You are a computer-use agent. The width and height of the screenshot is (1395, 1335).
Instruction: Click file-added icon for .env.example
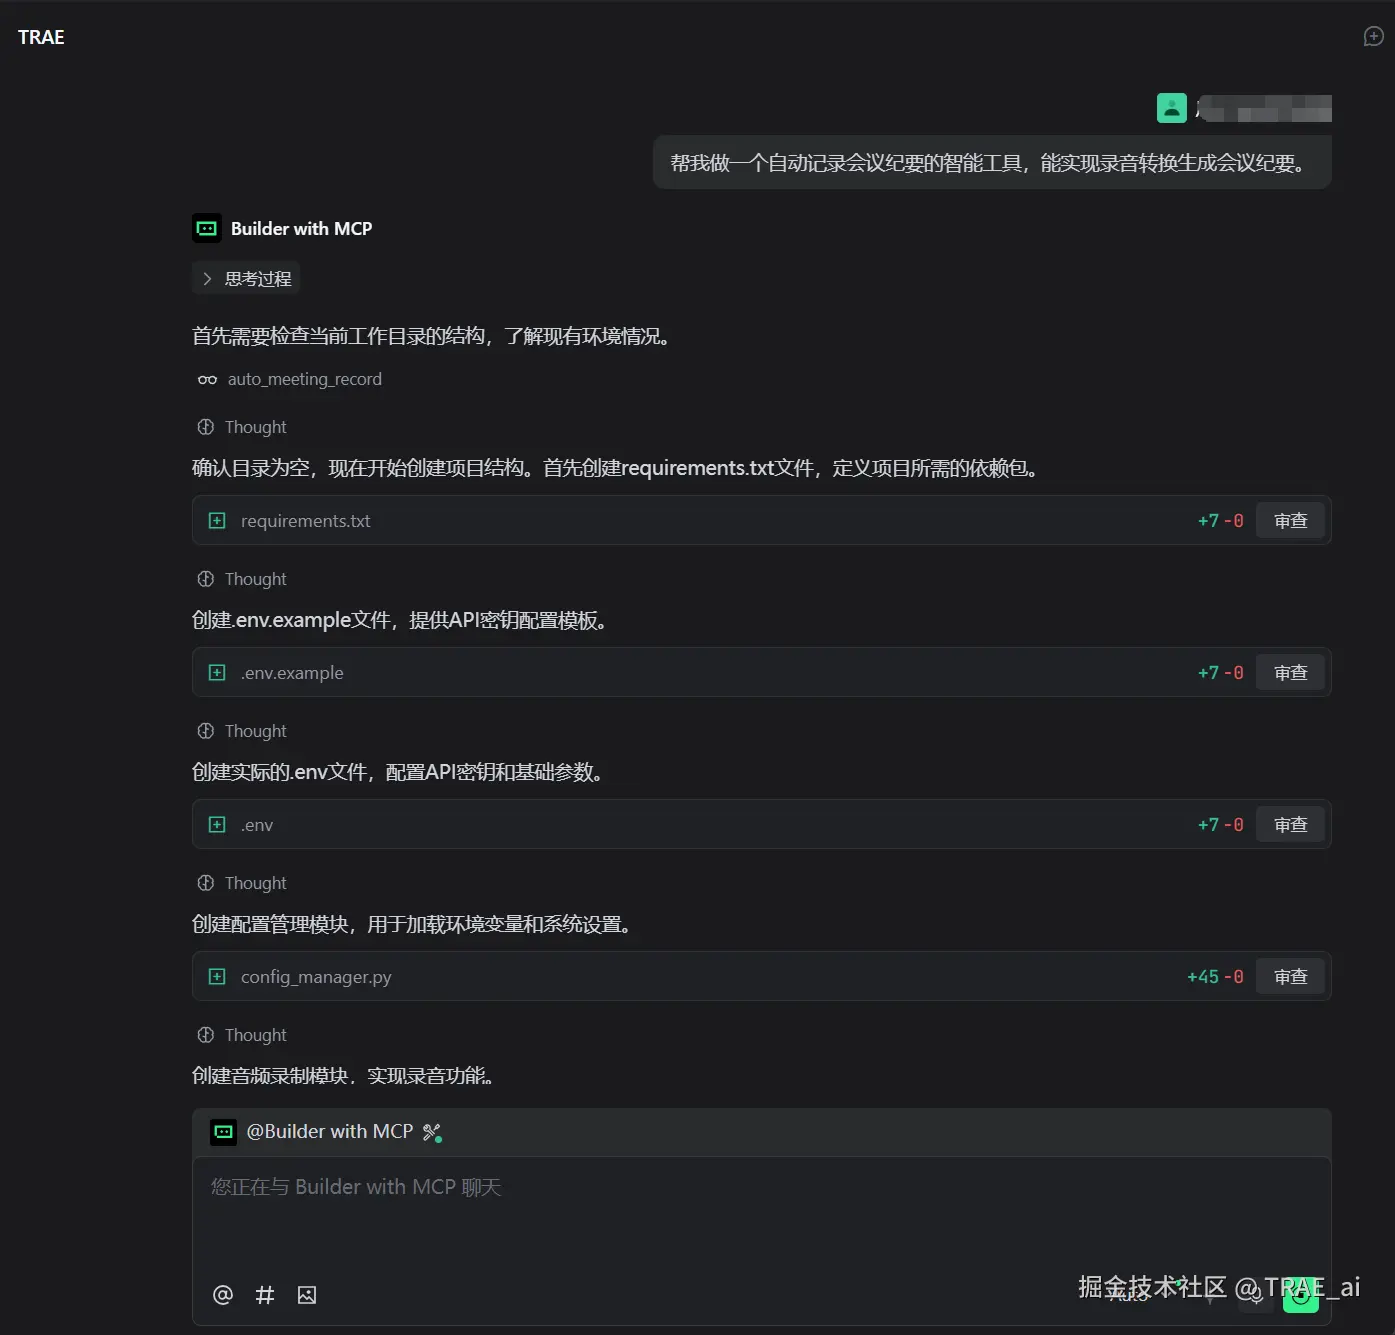[x=217, y=673]
